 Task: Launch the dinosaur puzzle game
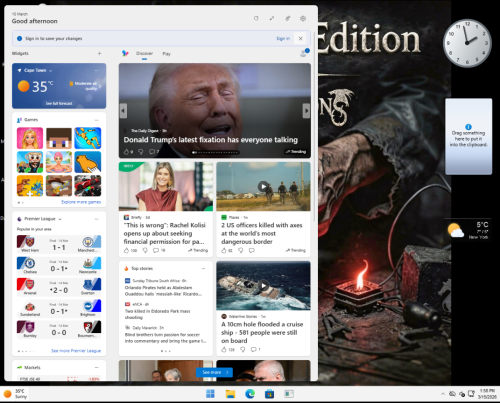(x=30, y=186)
